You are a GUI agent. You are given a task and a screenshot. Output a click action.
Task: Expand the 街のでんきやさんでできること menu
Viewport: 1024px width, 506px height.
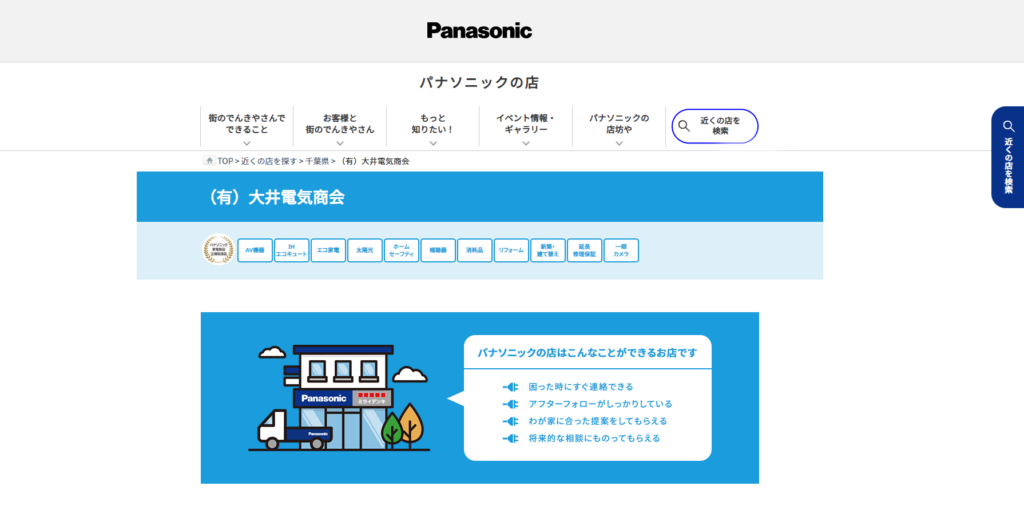246,127
